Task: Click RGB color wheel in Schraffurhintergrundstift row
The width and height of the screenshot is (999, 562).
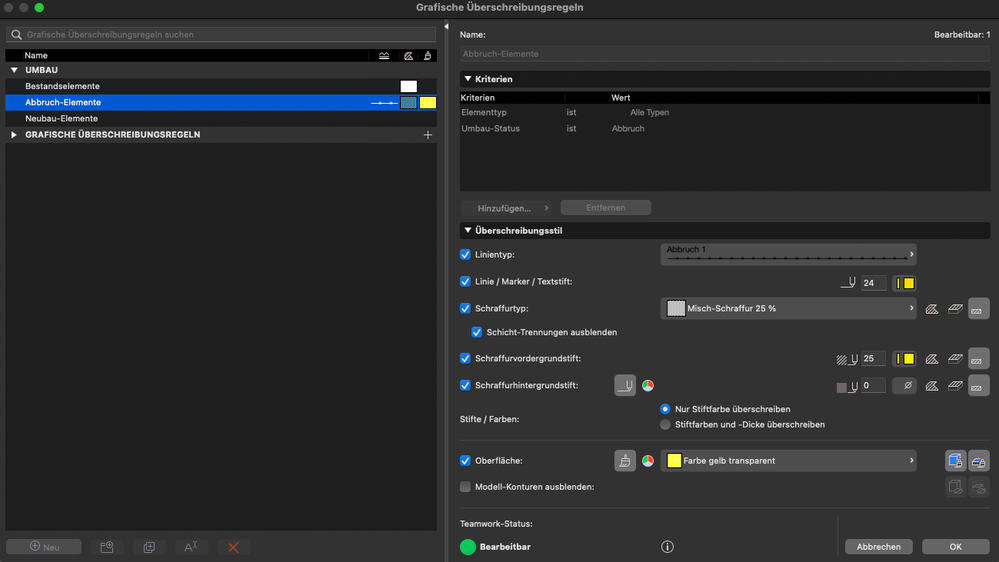Action: pyautogui.click(x=648, y=385)
